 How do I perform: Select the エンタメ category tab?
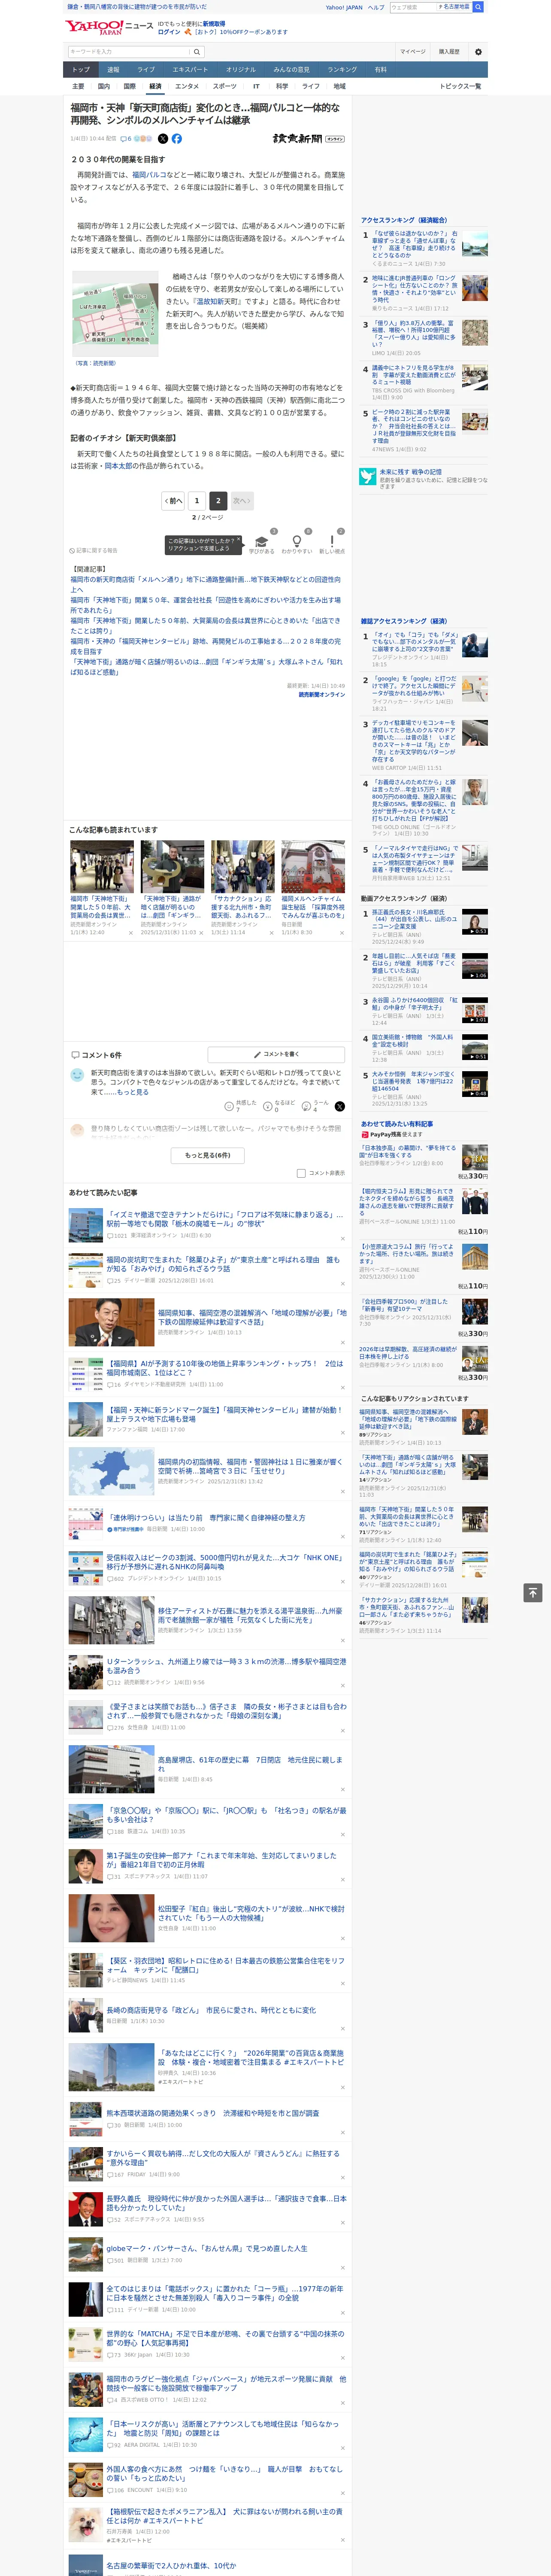(x=187, y=86)
